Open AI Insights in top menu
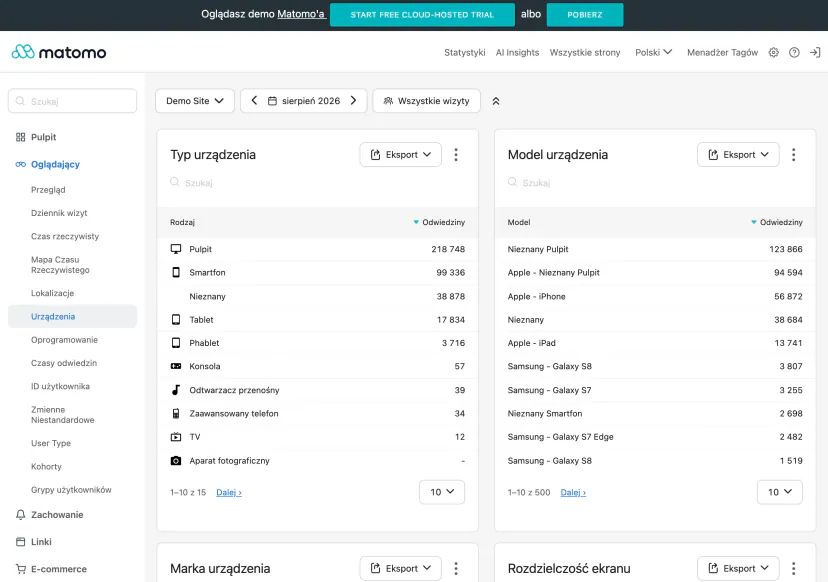 click(x=518, y=52)
